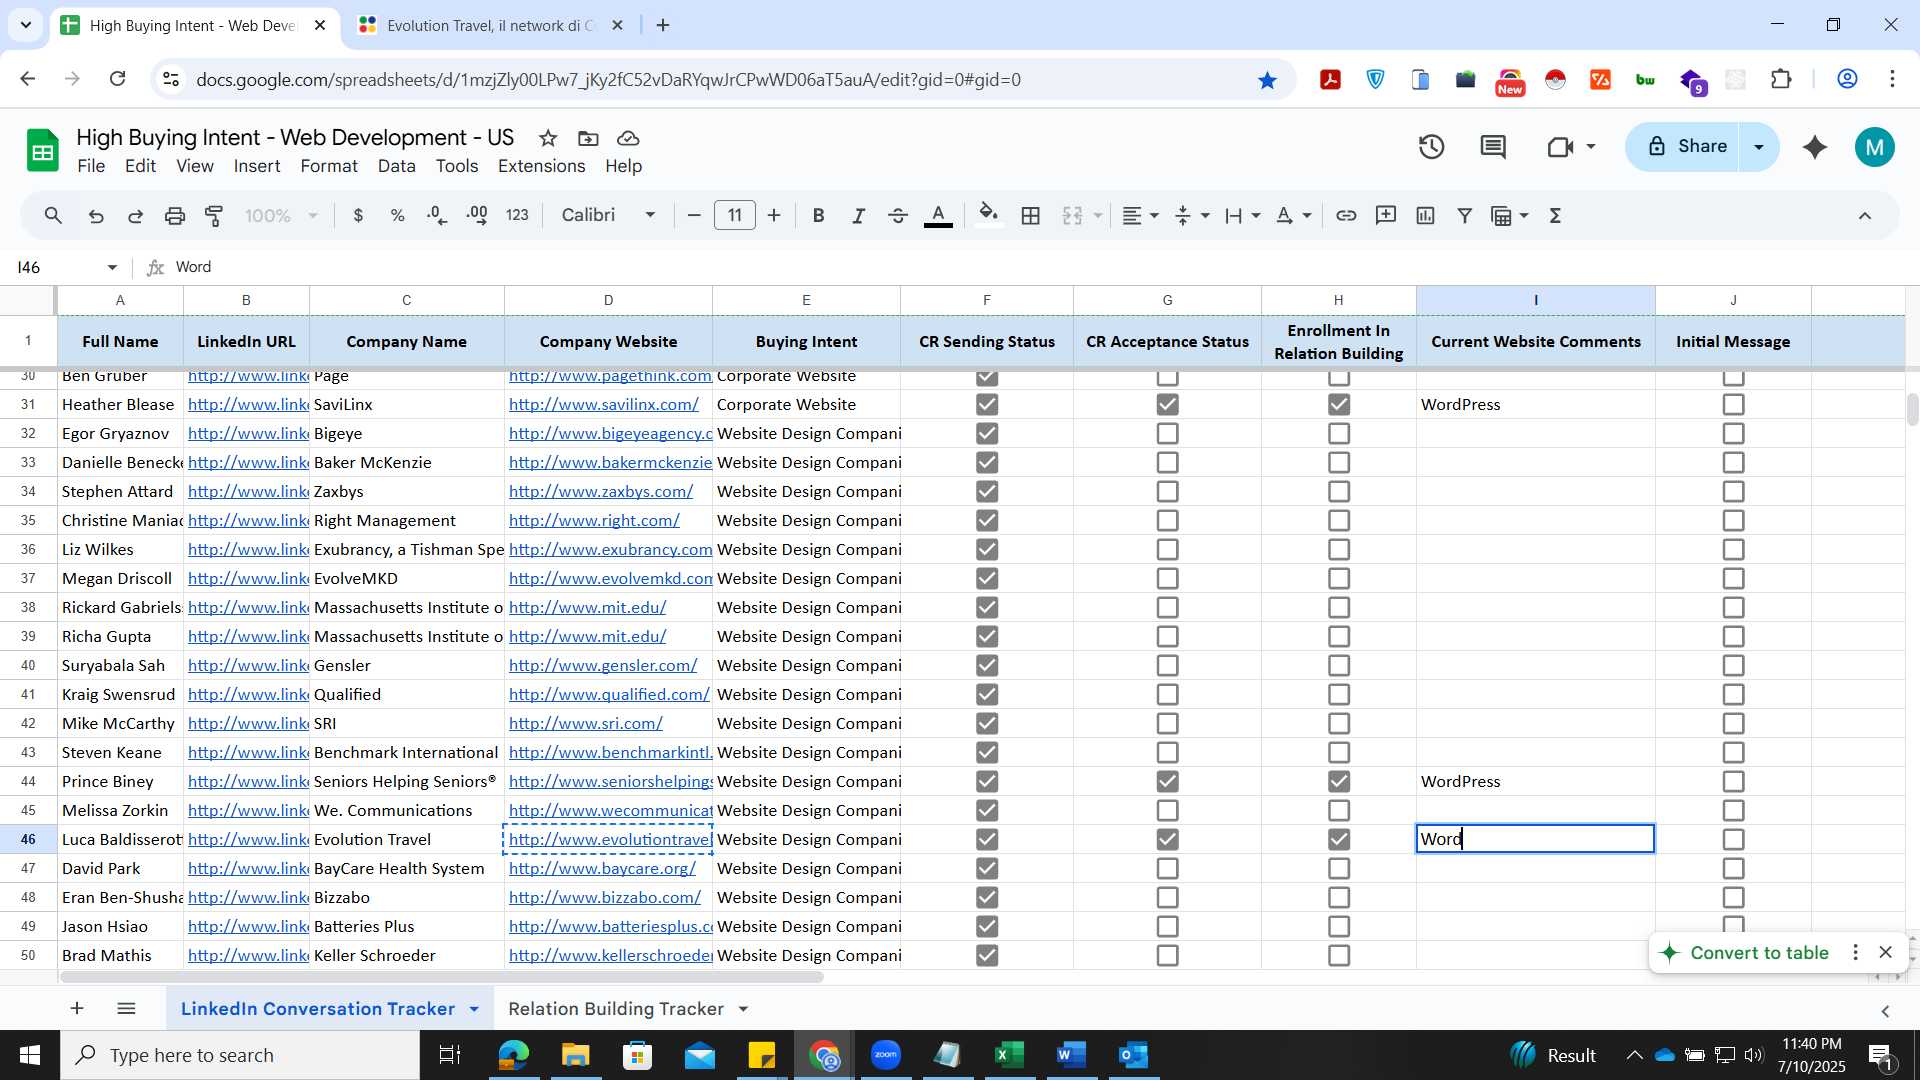
Task: Click the undo icon in toolbar
Action: pyautogui.click(x=96, y=216)
